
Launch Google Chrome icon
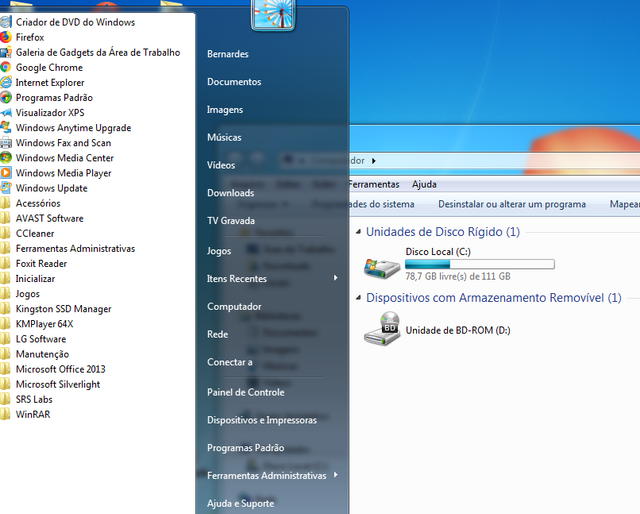click(5, 67)
